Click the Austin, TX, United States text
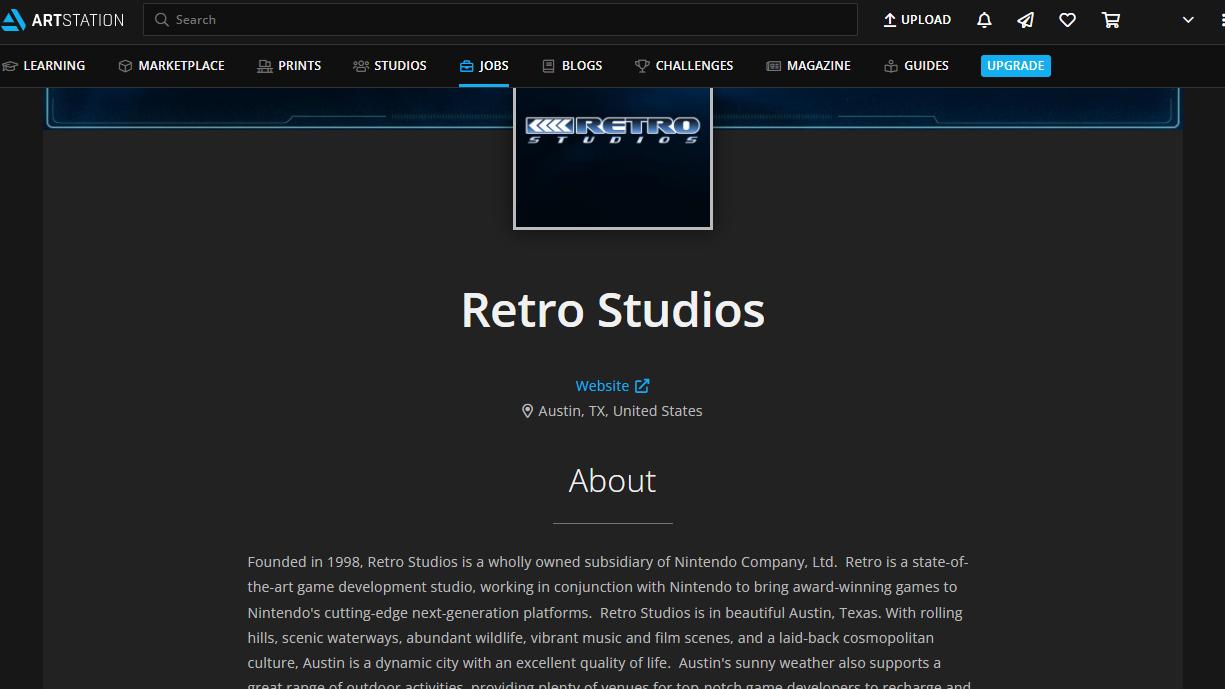Viewport: 1225px width, 689px height. [620, 411]
